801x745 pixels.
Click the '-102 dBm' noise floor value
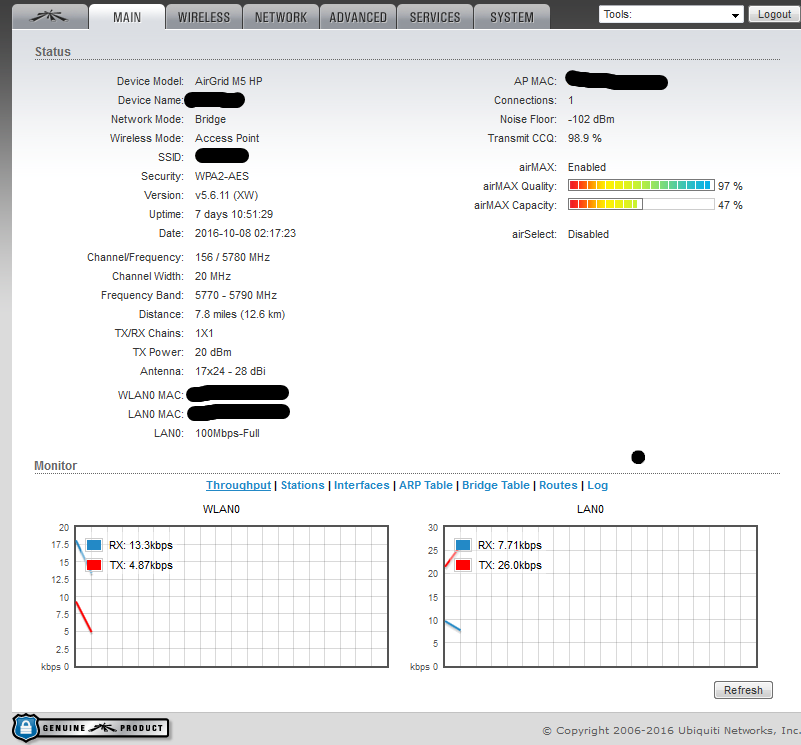point(591,119)
